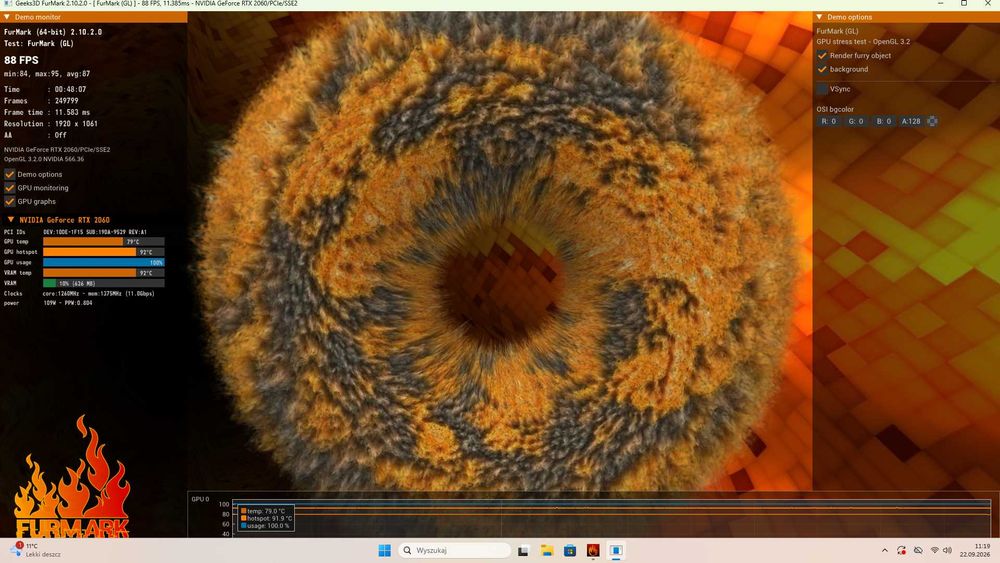Click the GPU 0 graph legend box

pos(265,518)
